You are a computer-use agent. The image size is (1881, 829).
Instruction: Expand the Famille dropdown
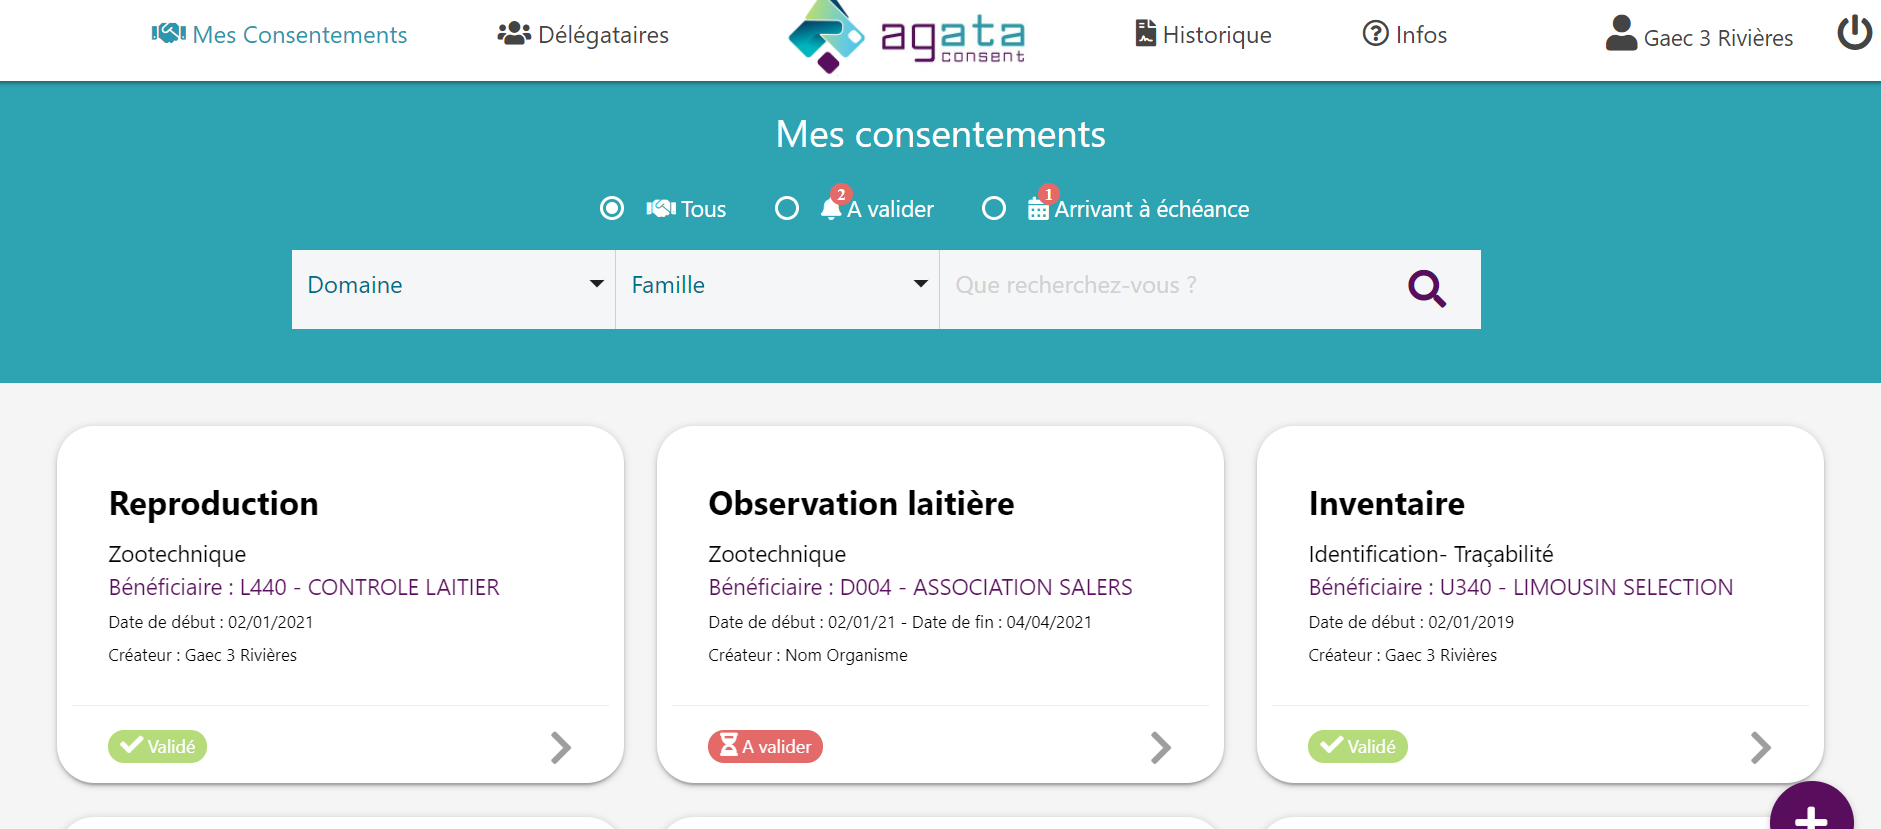(778, 286)
